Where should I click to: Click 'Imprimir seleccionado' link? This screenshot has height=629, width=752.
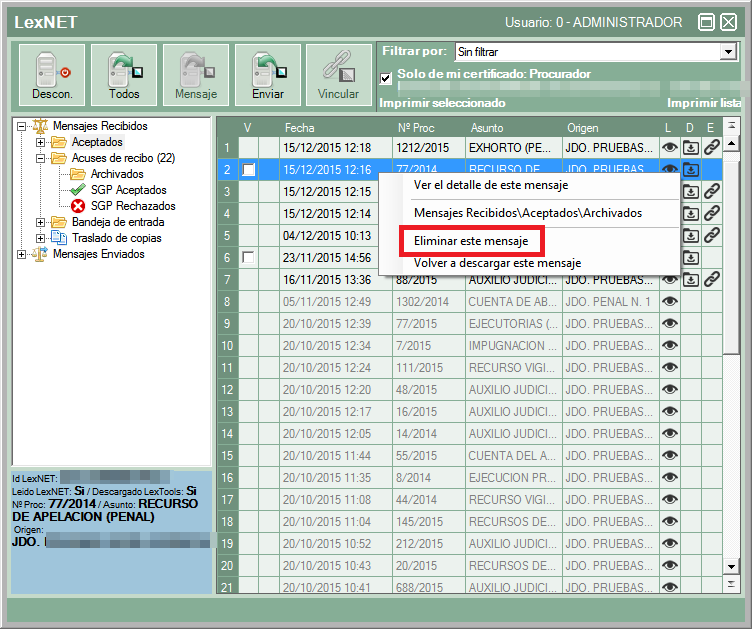click(x=443, y=102)
